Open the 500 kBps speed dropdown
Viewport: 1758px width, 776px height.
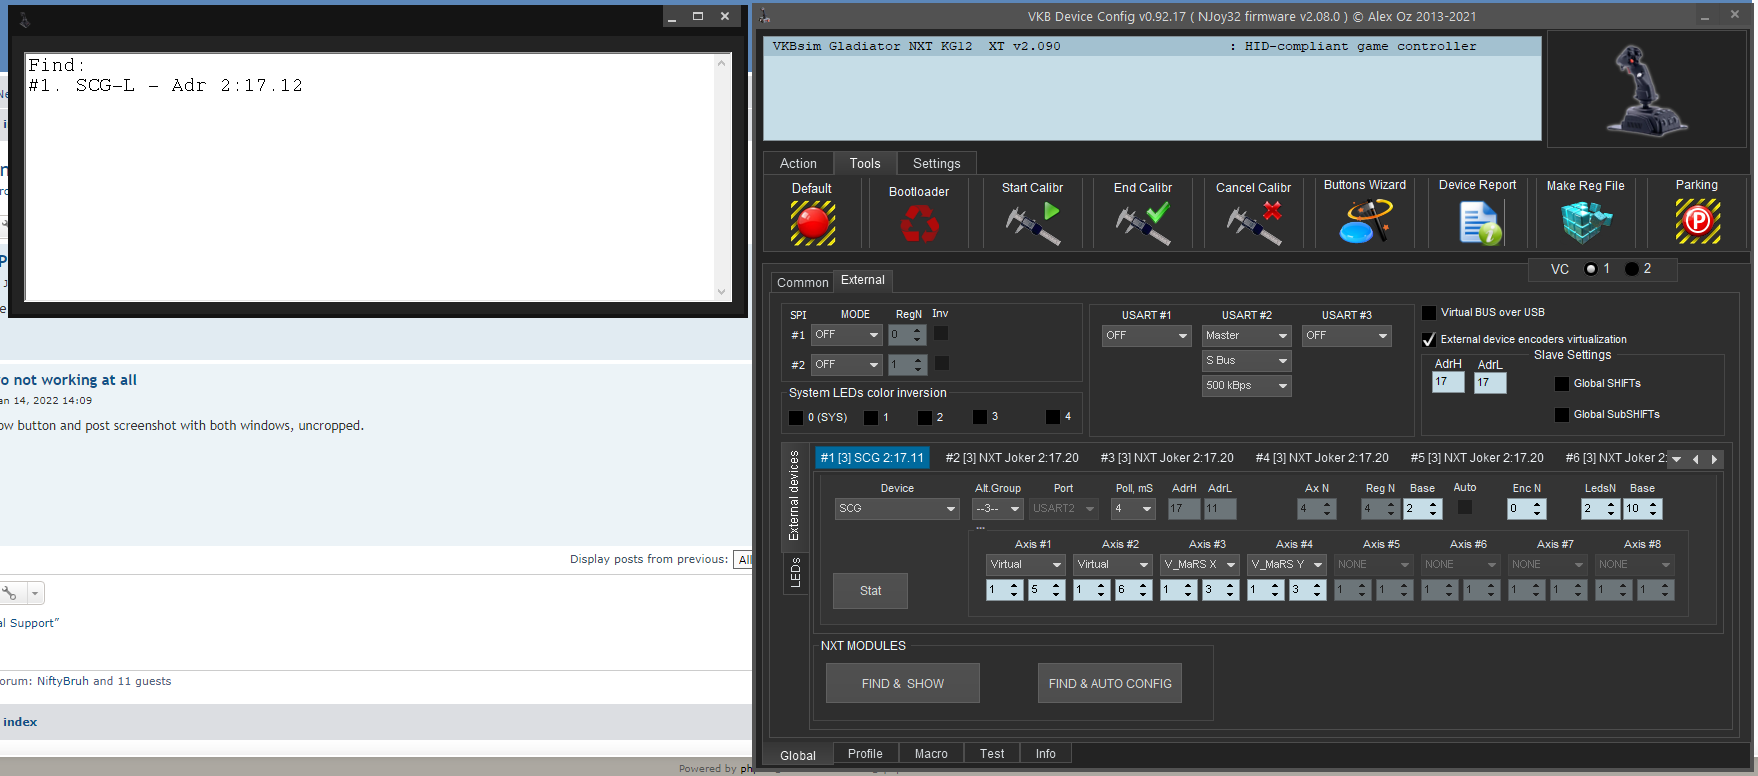click(1246, 386)
